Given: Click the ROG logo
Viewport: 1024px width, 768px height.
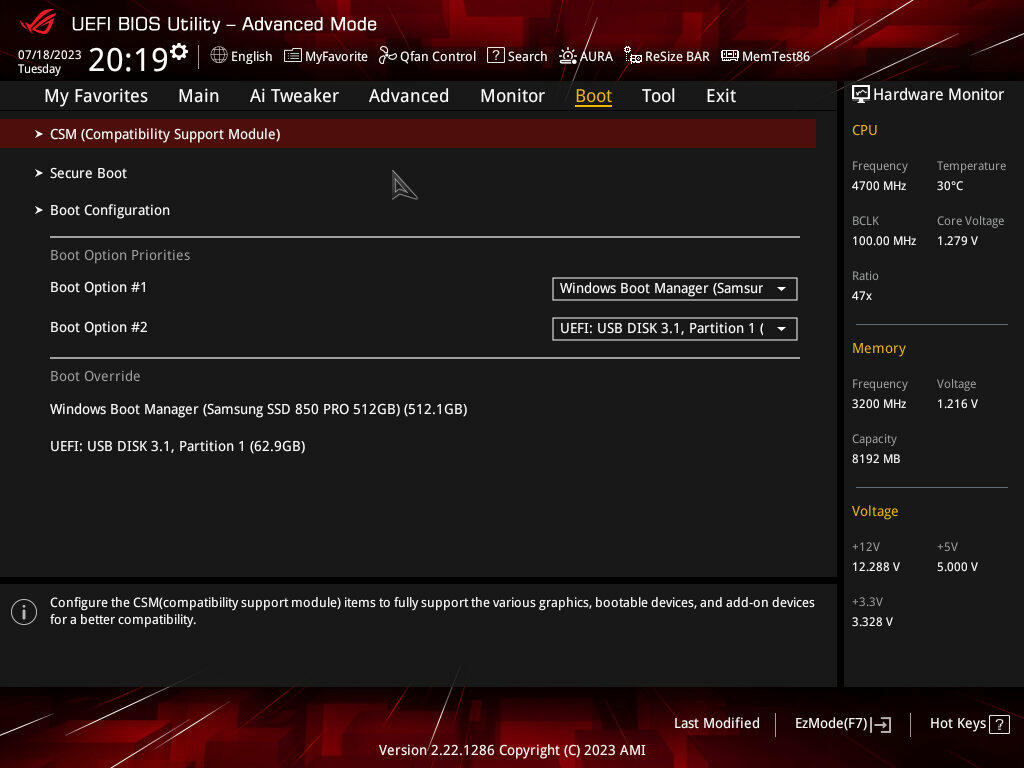Looking at the screenshot, I should (x=38, y=23).
